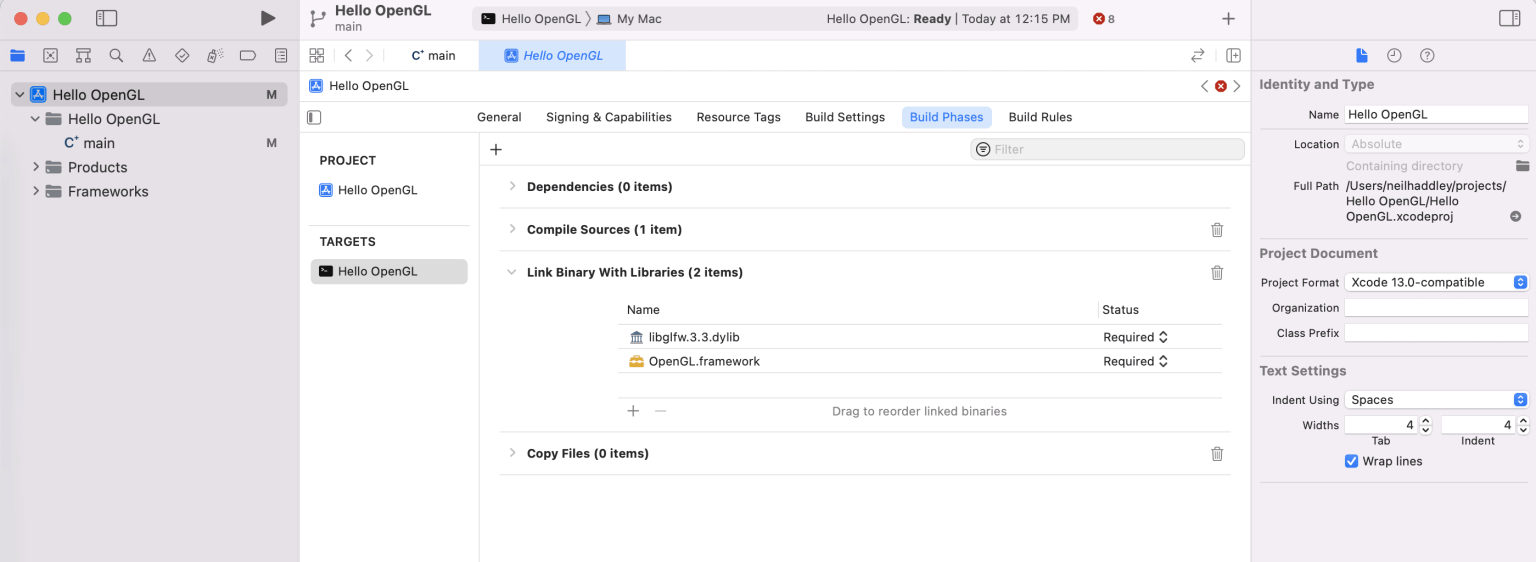This screenshot has height=562, width=1536.
Task: Open the Issue navigator warning icon
Action: click(149, 56)
